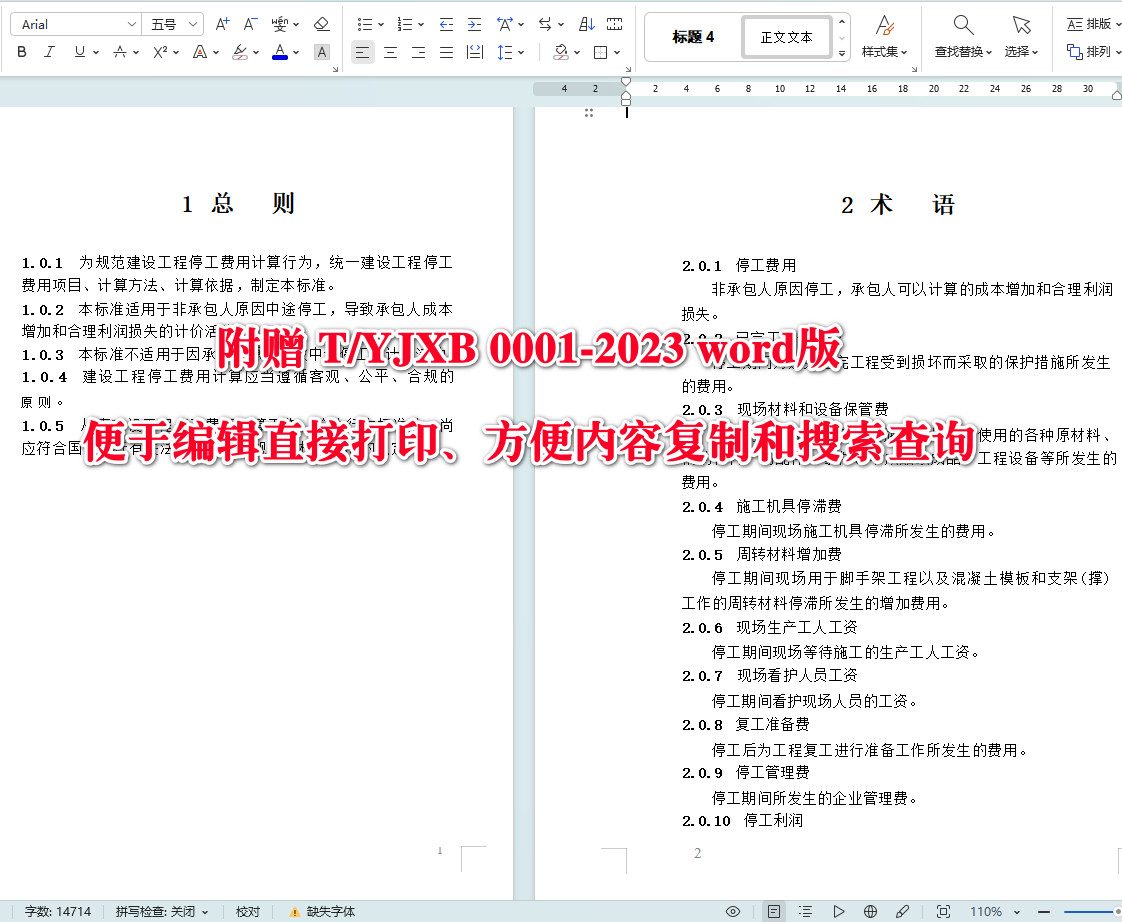Screen dimensions: 1122x922
Task: Open the 排列 arrange menu
Action: tap(1094, 52)
